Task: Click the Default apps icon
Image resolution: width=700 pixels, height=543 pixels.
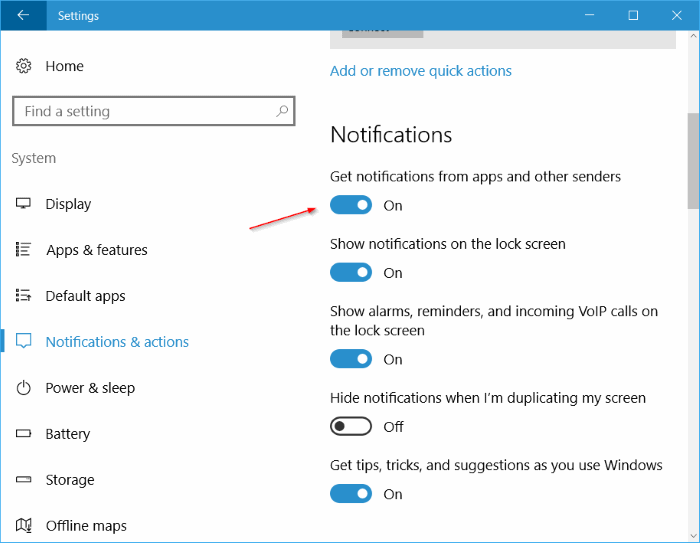Action: 23,296
